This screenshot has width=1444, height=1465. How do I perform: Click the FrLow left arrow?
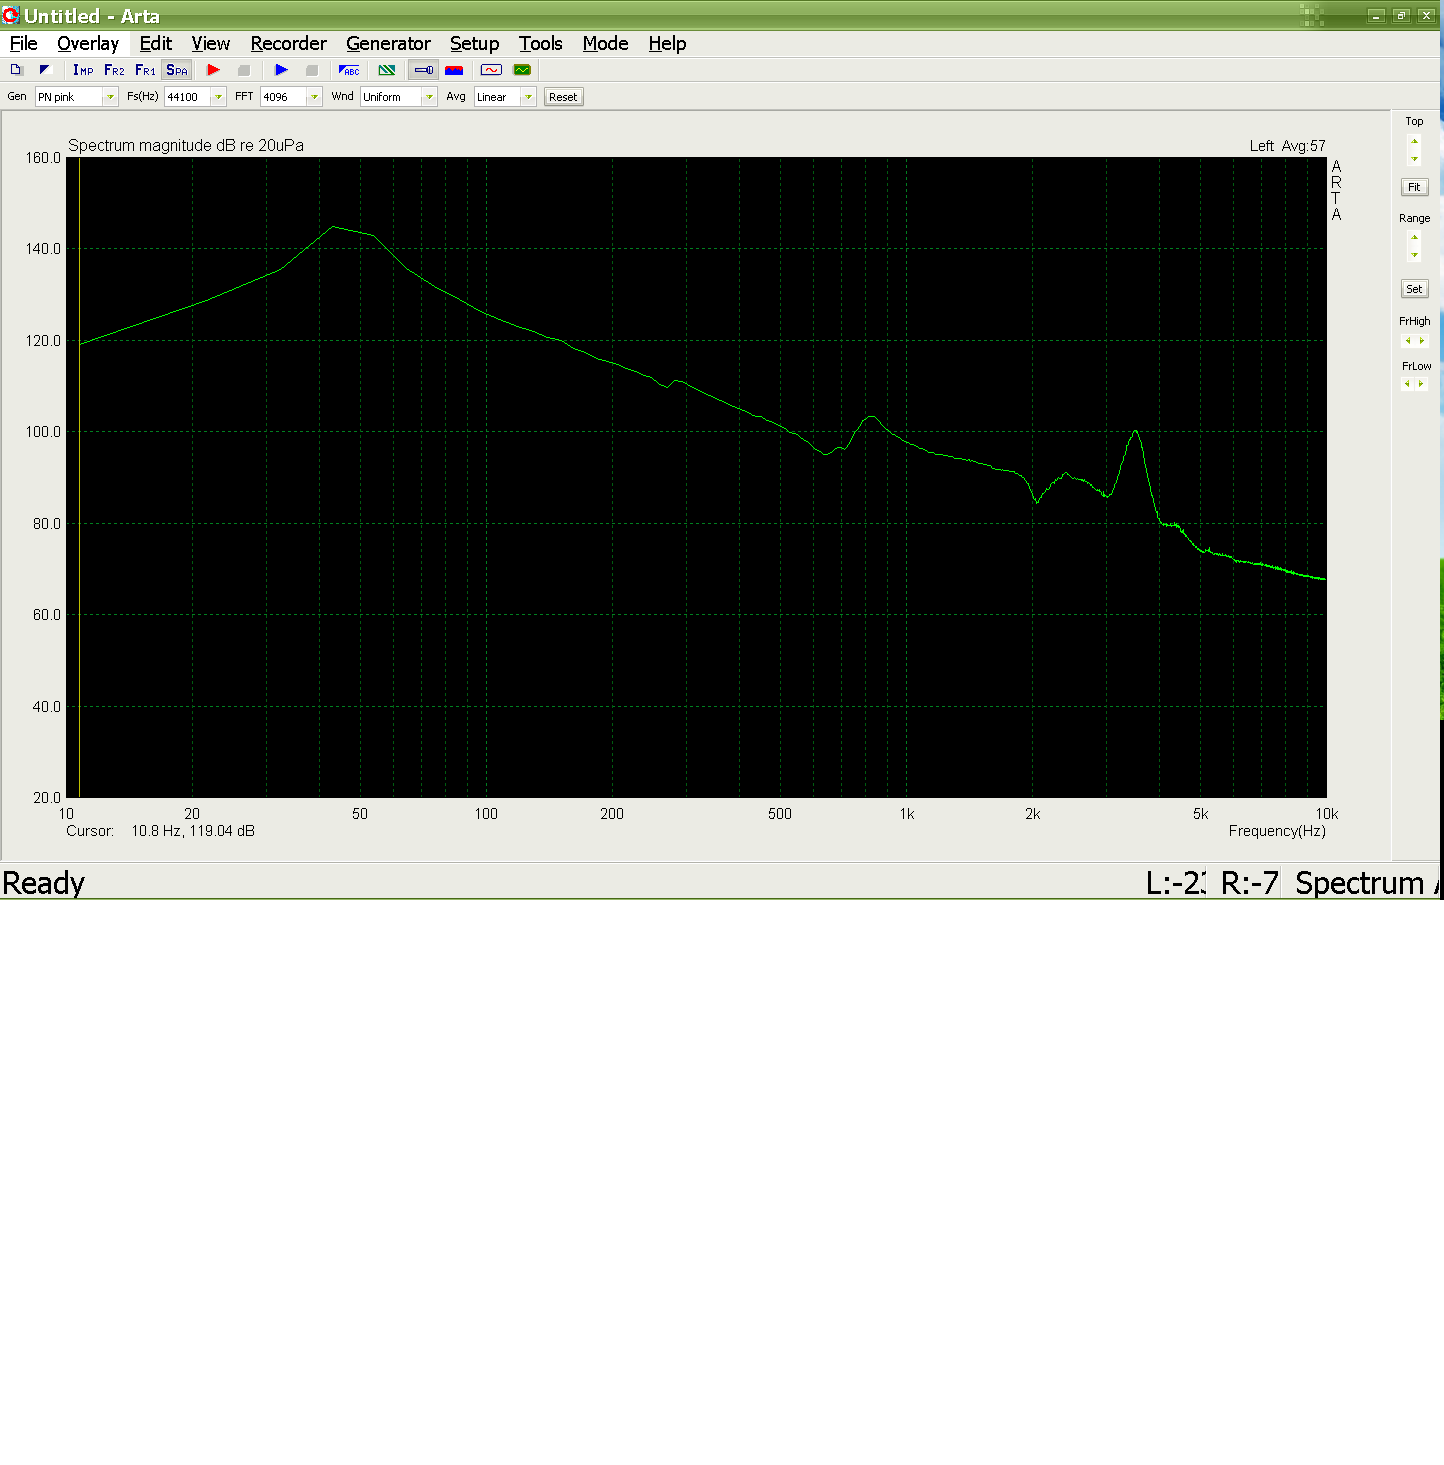[1407, 383]
